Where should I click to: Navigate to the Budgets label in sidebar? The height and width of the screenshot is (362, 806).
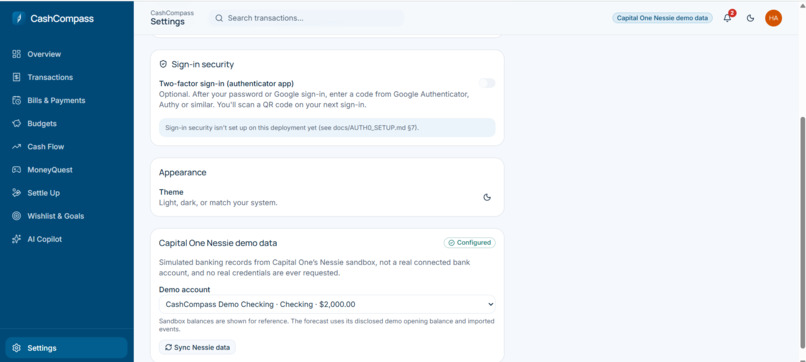coord(42,123)
